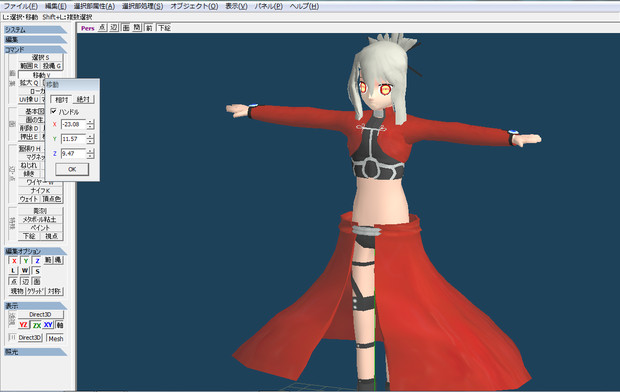Viewport: 620px width, 392px height.
Task: Toggle S screen coordinate option
Action: (x=37, y=271)
